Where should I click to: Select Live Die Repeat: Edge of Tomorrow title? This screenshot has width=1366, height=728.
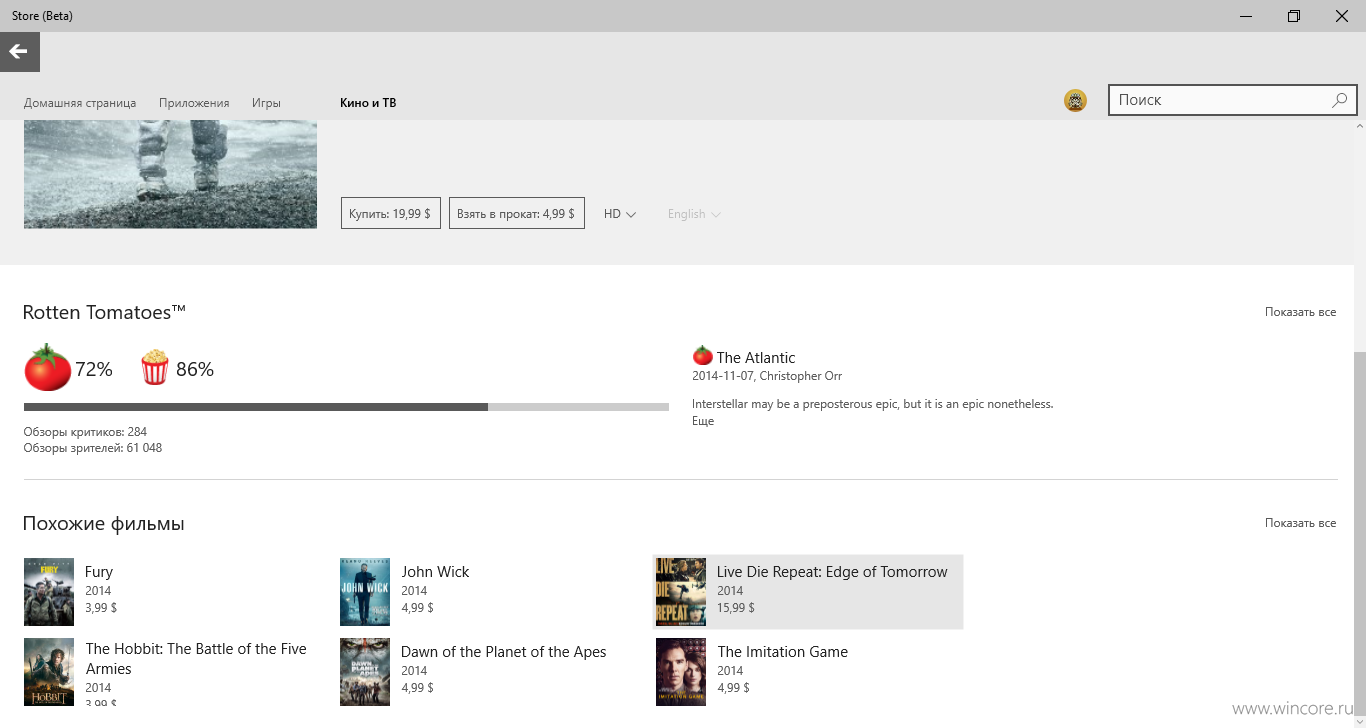pos(832,572)
